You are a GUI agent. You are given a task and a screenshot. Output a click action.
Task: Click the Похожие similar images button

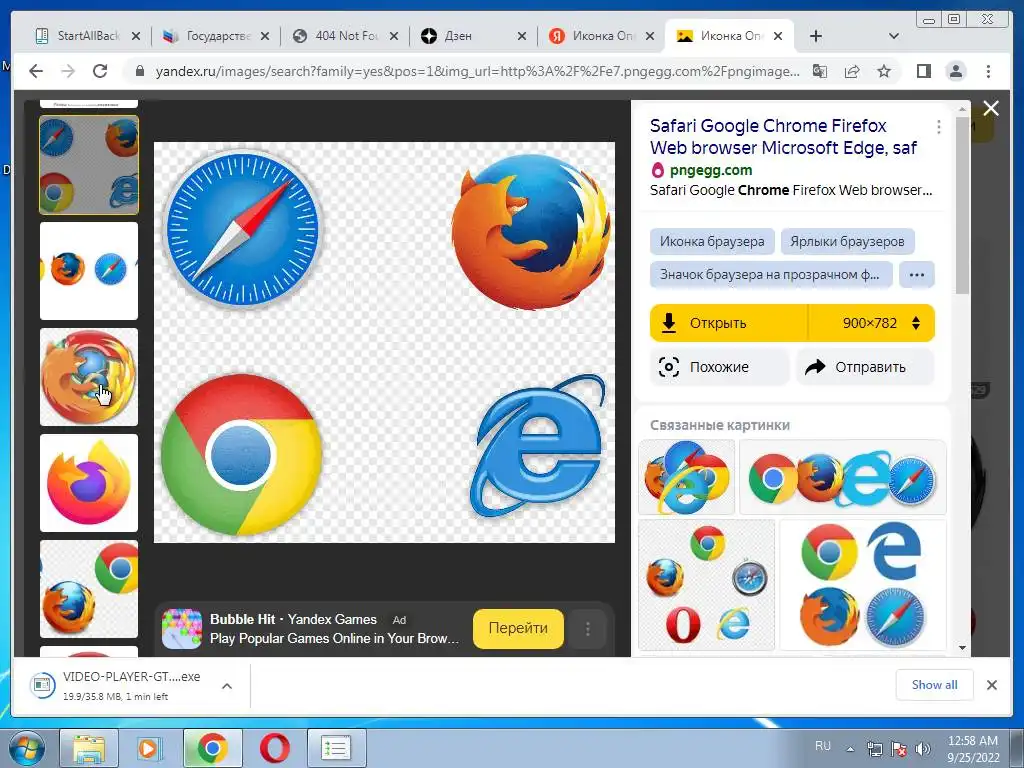720,367
